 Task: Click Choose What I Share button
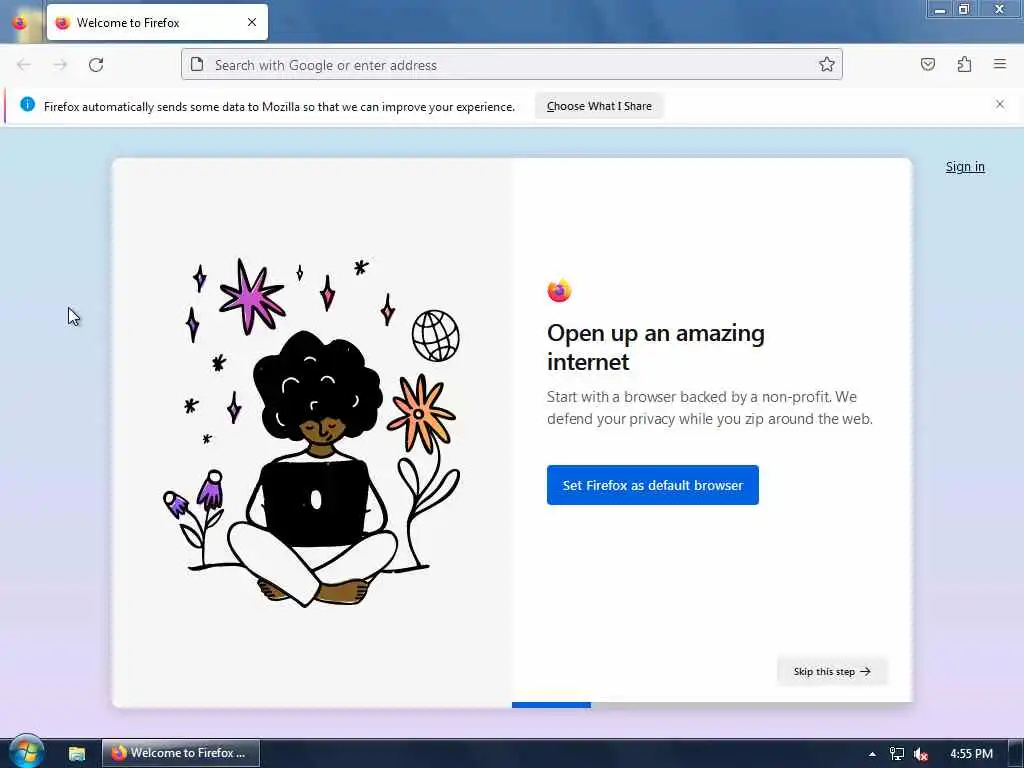tap(599, 106)
